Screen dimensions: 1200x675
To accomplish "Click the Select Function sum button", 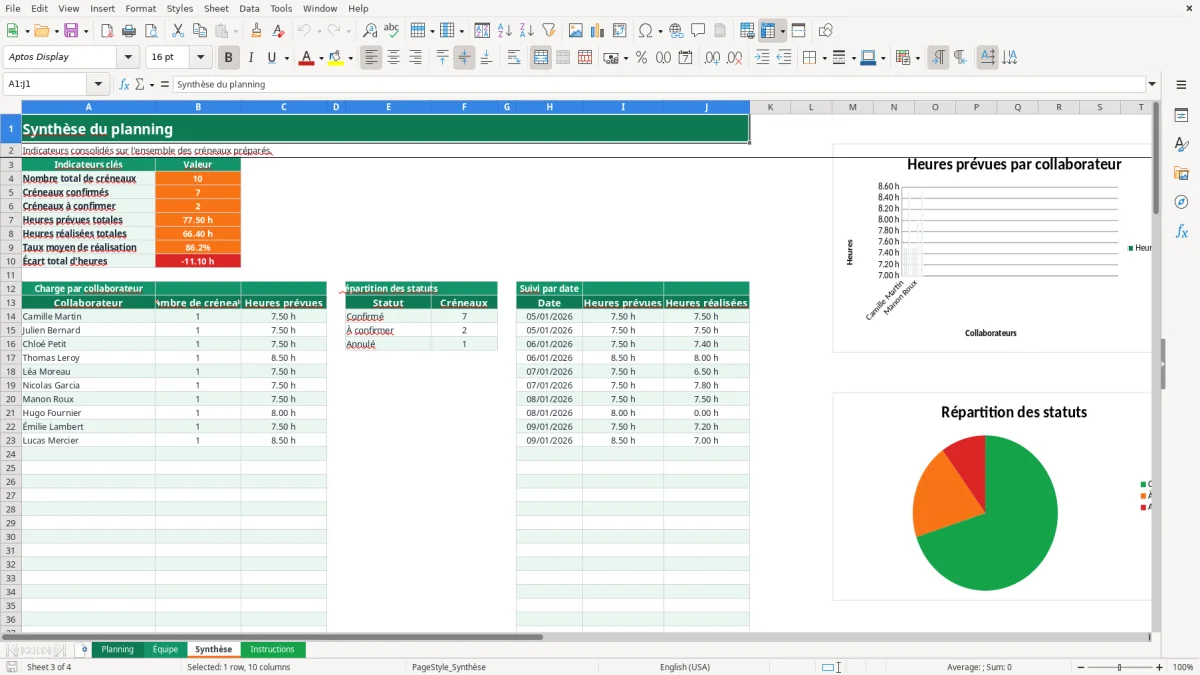I will pyautogui.click(x=139, y=85).
